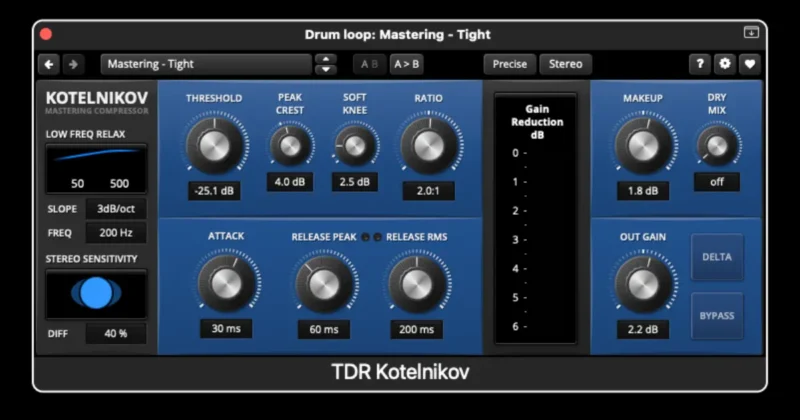Image resolution: width=800 pixels, height=420 pixels.
Task: Click the top-right window tray icon
Action: click(x=751, y=32)
